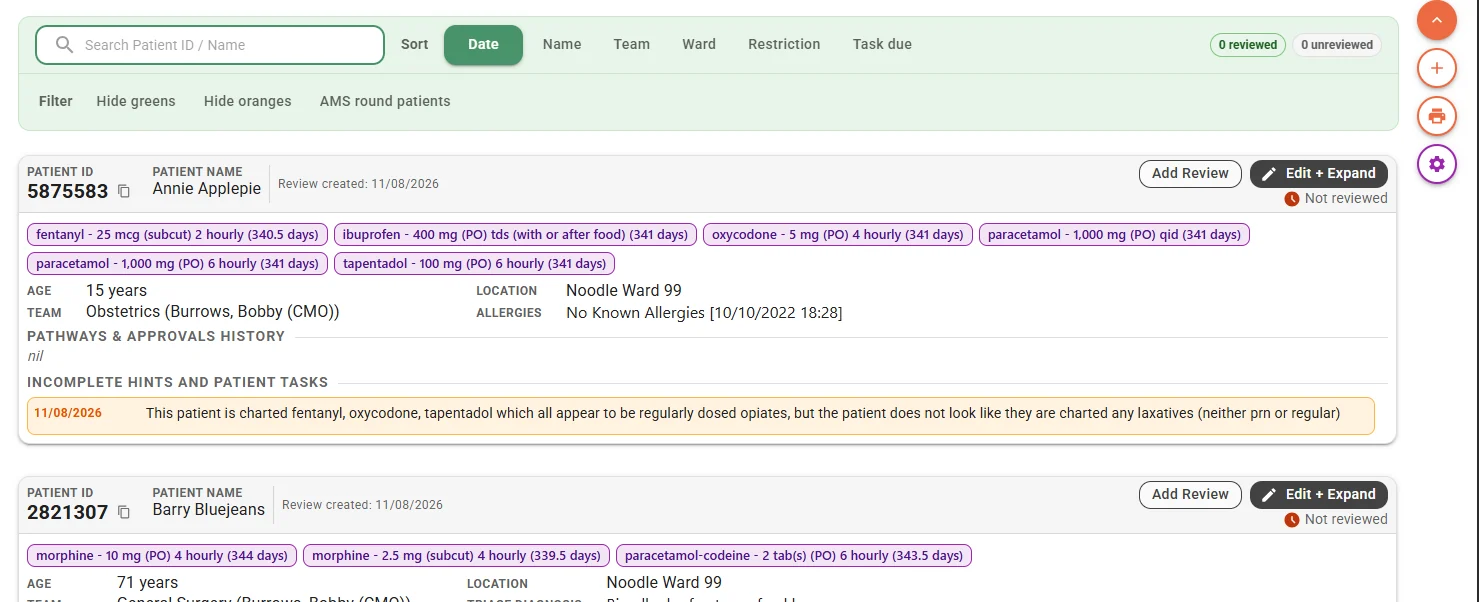Click Annie Applepie's team 'Obstetrics (Burrows, Bobby (CMO))'
Viewport: 1479px width, 602px height.
coord(213,313)
